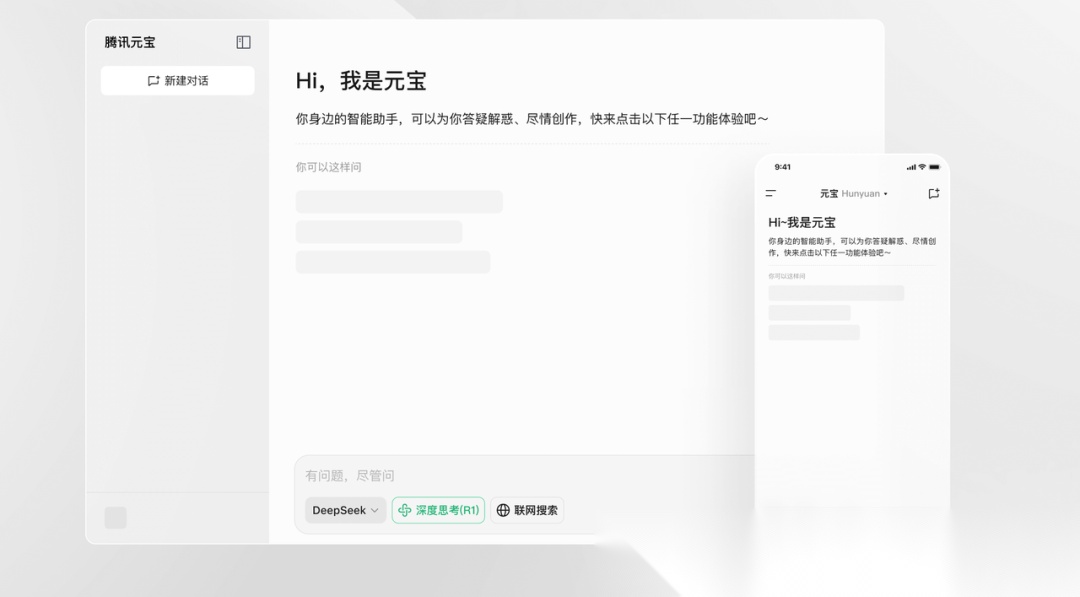This screenshot has width=1080, height=597.
Task: Toggle 联网搜索 web search
Action: (x=527, y=510)
